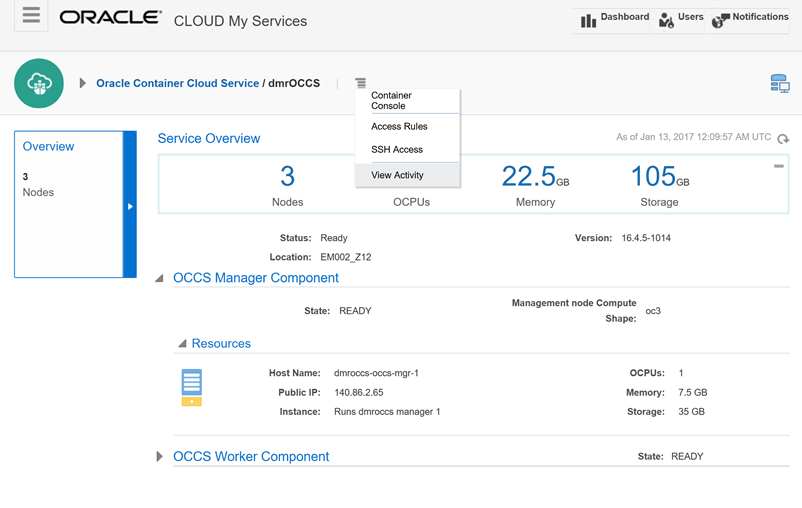Click the service actions menu icon
This screenshot has width=802, height=508.
[x=361, y=83]
